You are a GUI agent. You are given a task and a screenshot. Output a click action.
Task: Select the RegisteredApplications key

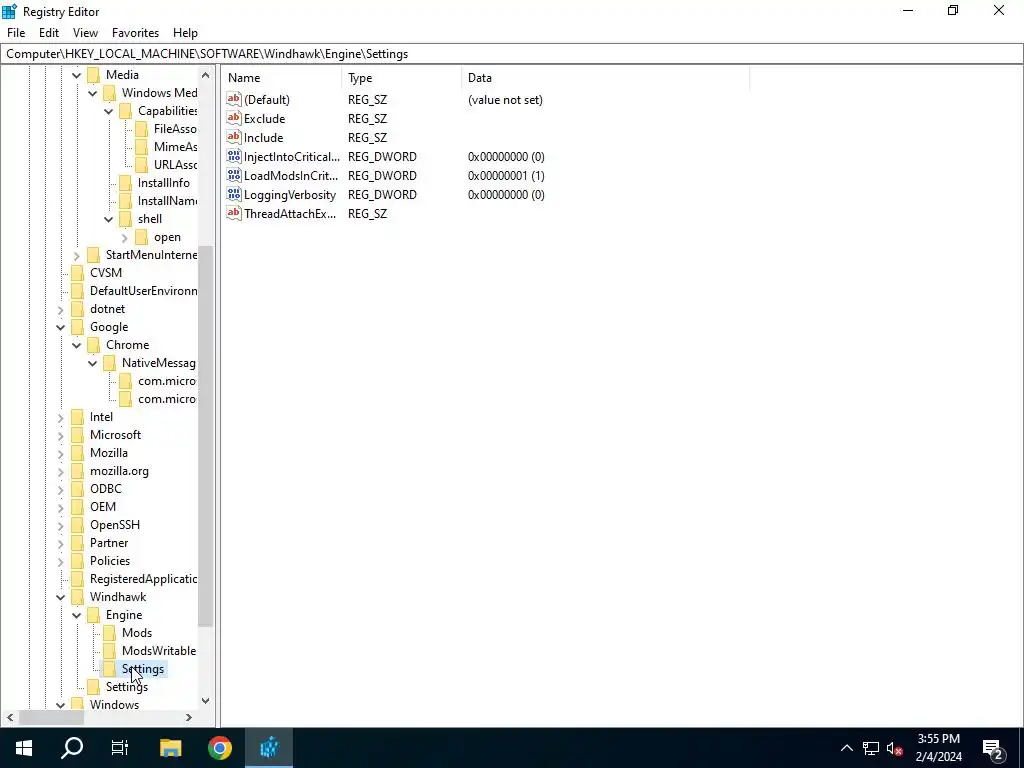tap(143, 579)
